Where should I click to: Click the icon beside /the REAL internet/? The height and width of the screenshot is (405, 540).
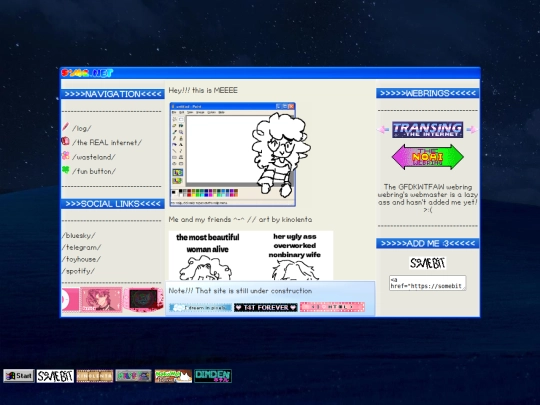tap(65, 141)
